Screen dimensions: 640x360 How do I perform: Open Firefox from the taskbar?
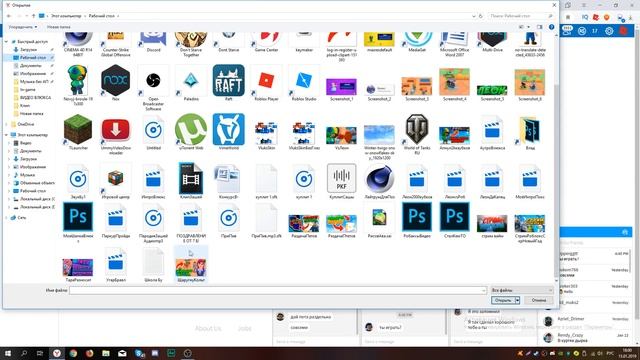click(89, 353)
